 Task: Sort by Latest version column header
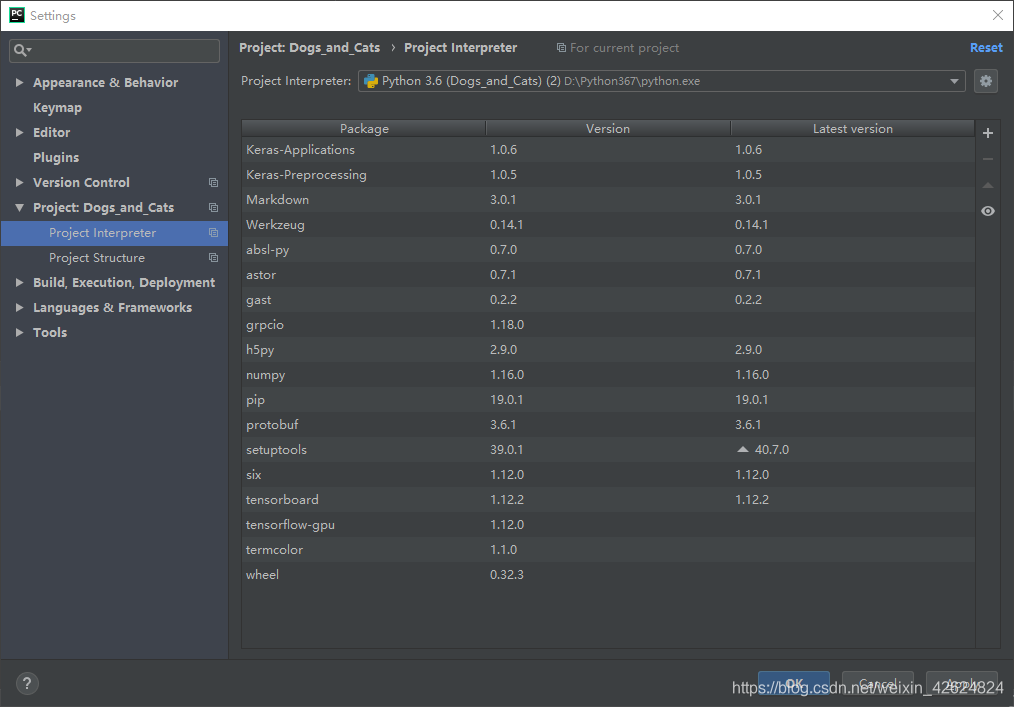tap(852, 129)
